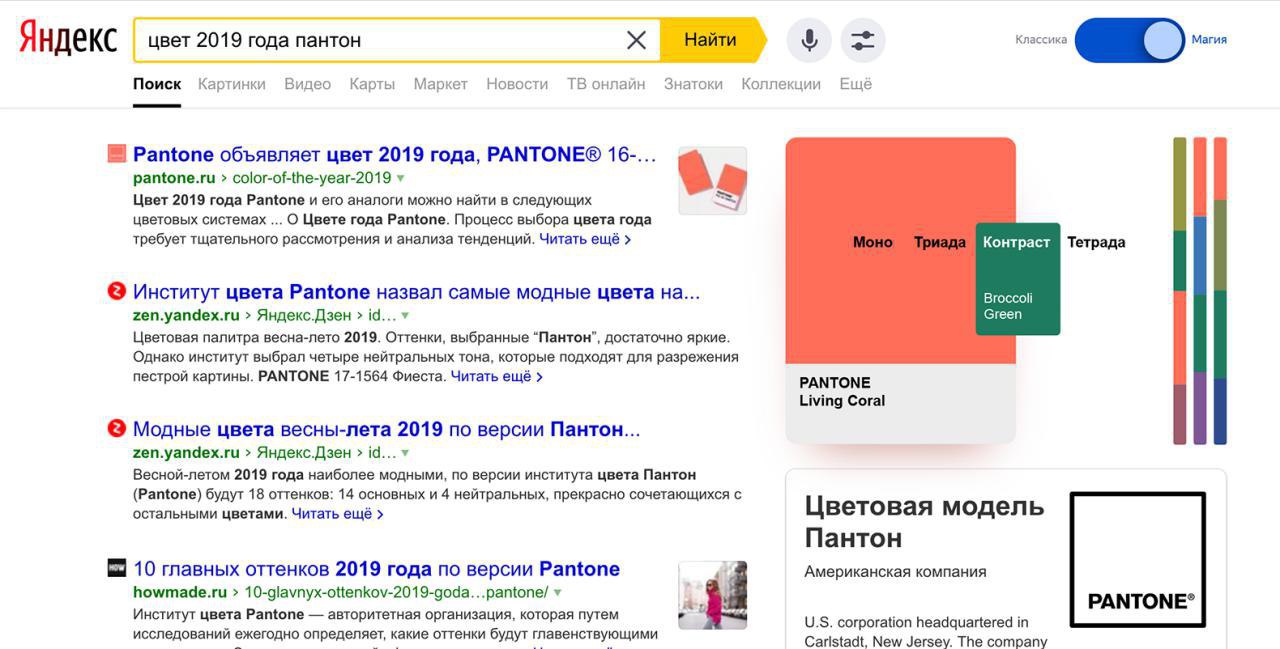This screenshot has height=649, width=1280.
Task: Open the coral Pantone cards thumbnail
Action: pos(713,181)
